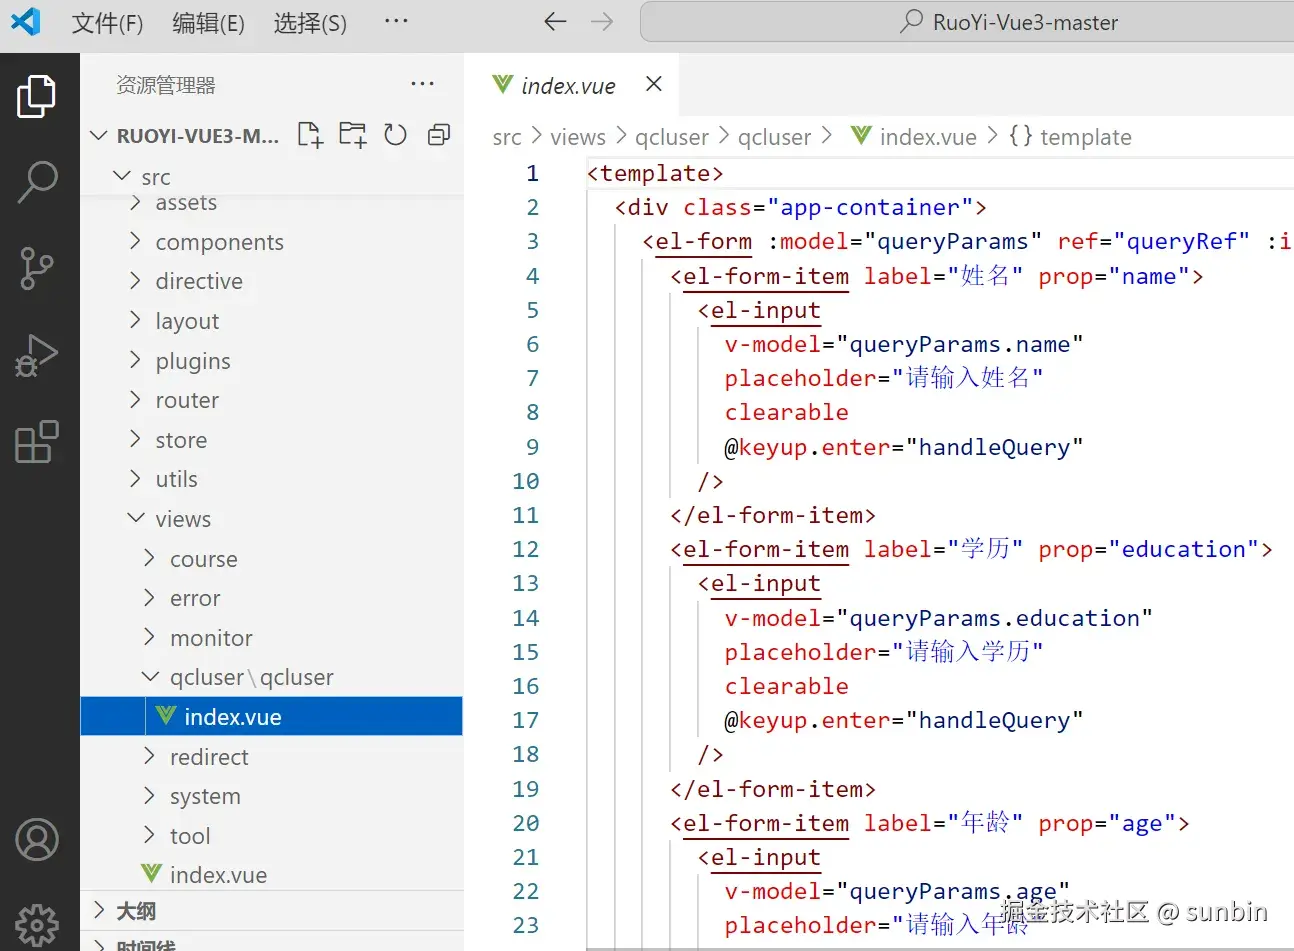Open the Source Control view
The height and width of the screenshot is (951, 1294).
click(x=37, y=268)
